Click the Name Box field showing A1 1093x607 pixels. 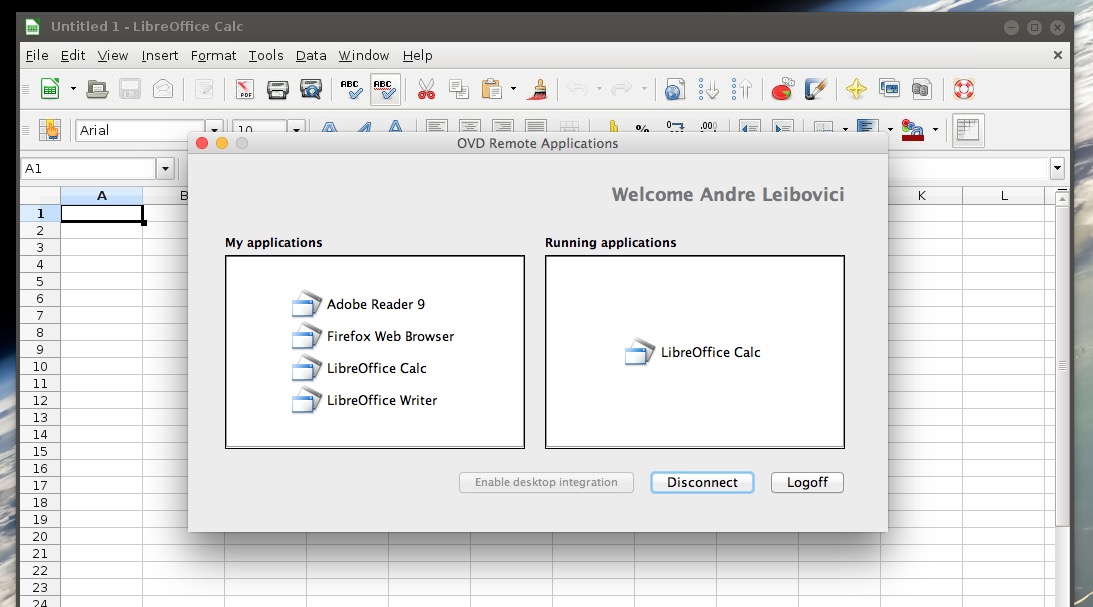tap(89, 169)
